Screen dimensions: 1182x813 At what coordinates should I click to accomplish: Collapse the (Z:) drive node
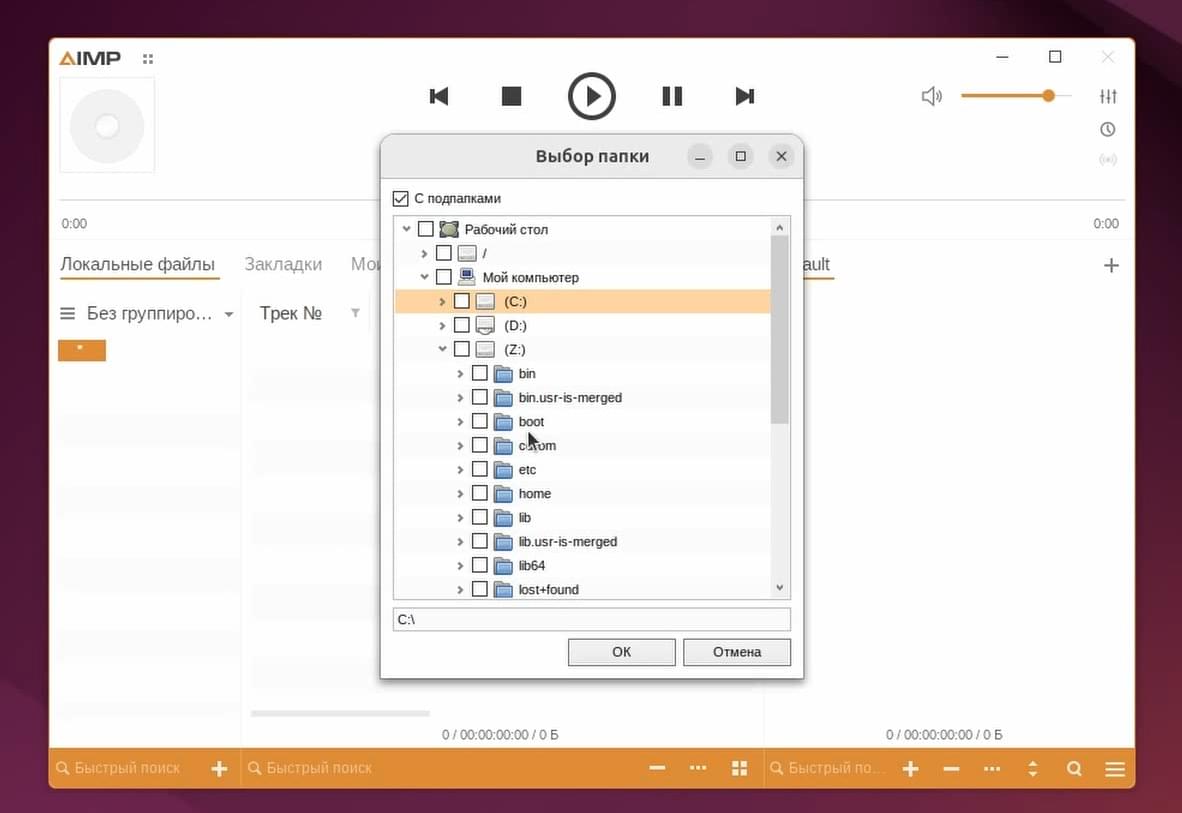click(442, 349)
